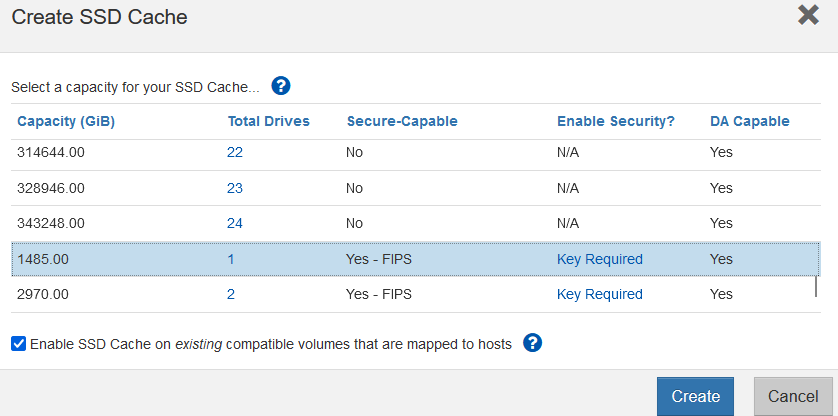Select the 314644.00 GiB capacity row
Screen dimensions: 838x416
point(416,153)
